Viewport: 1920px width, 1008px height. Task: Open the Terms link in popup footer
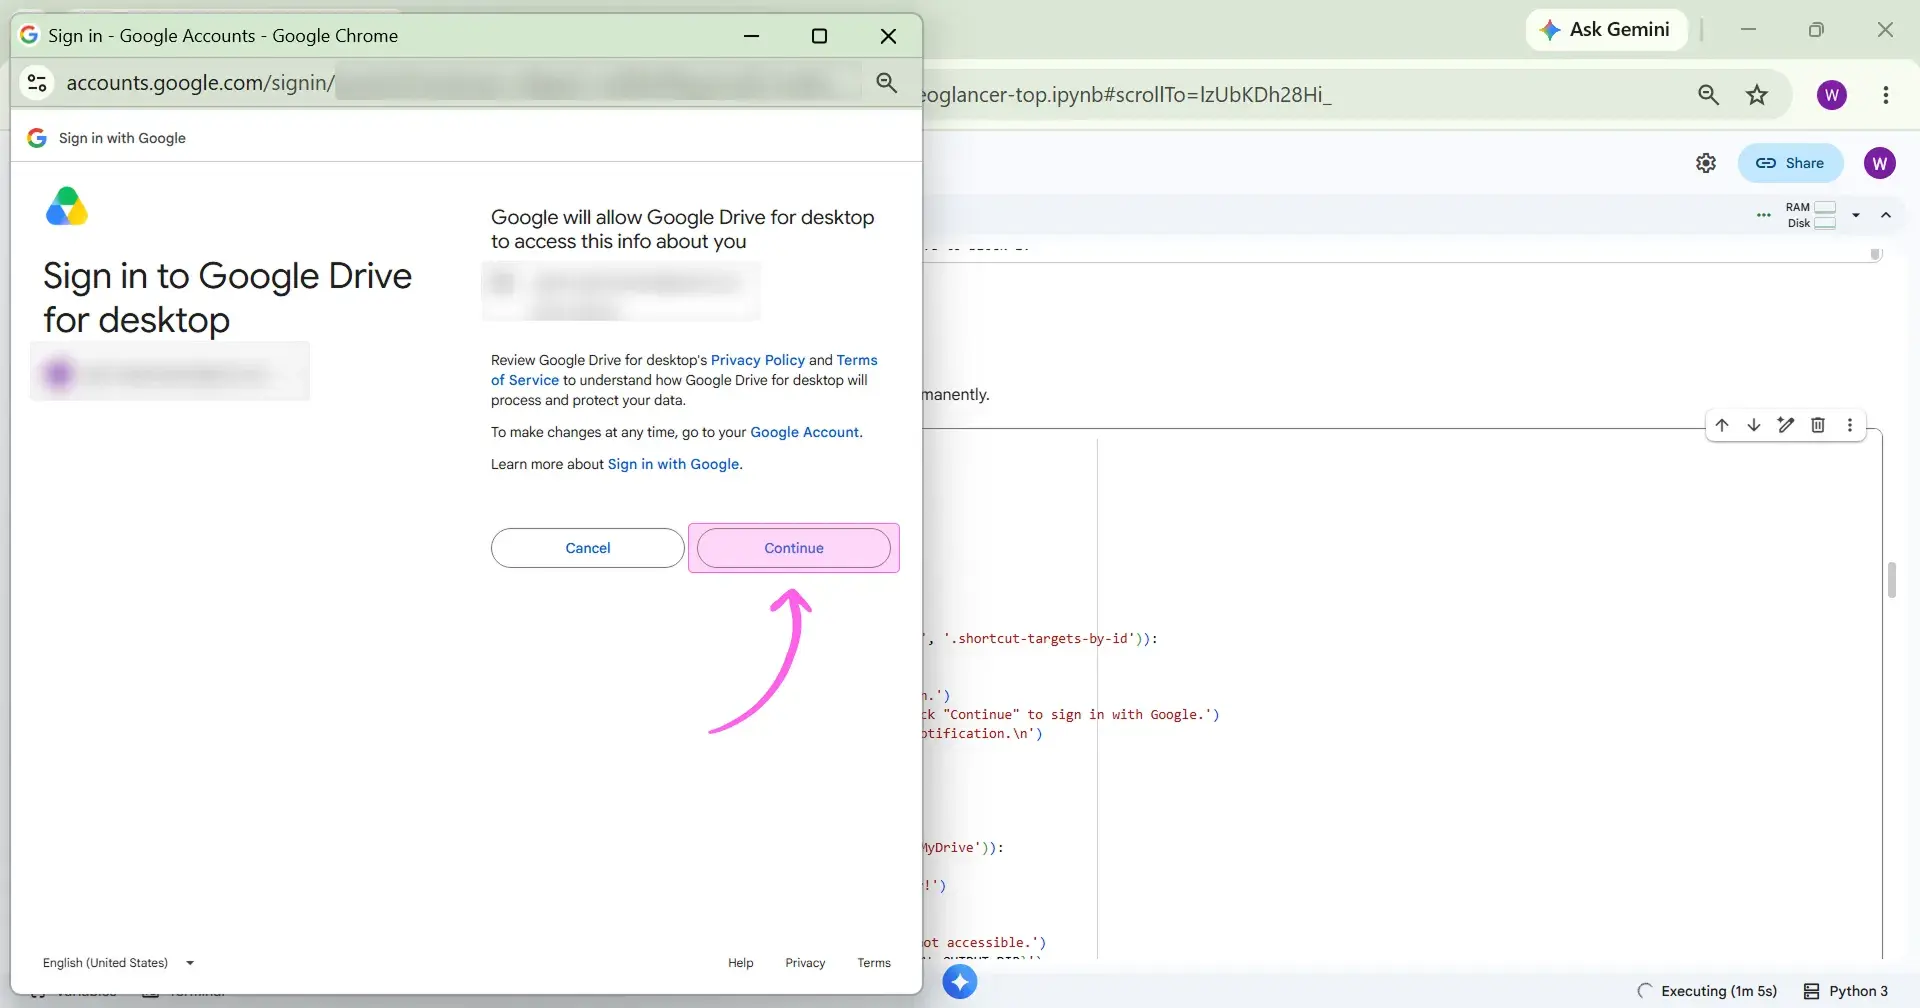pyautogui.click(x=874, y=963)
